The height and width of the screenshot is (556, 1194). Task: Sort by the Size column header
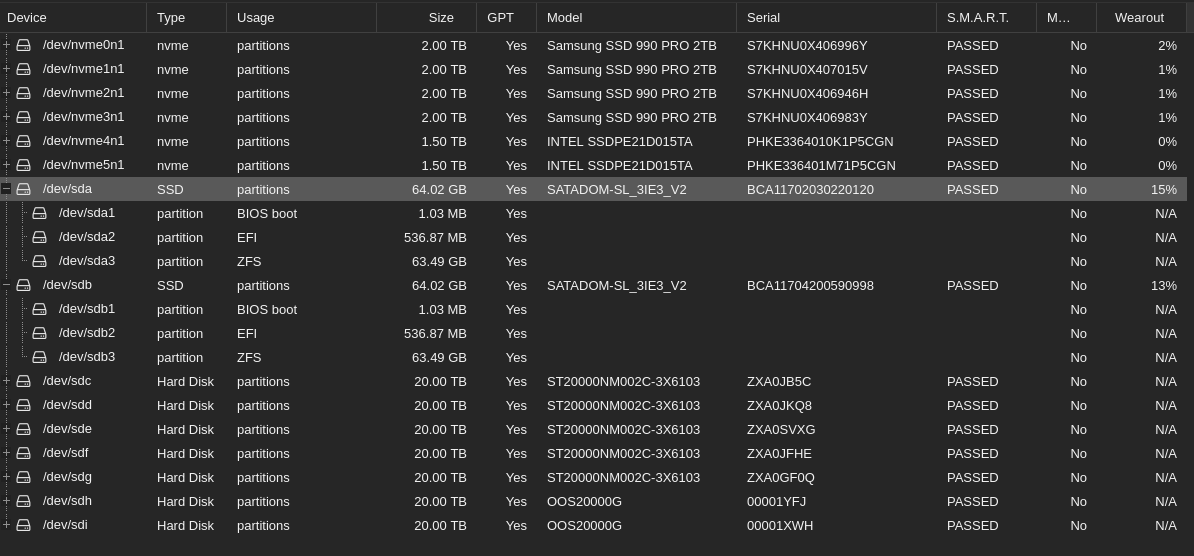click(x=426, y=18)
